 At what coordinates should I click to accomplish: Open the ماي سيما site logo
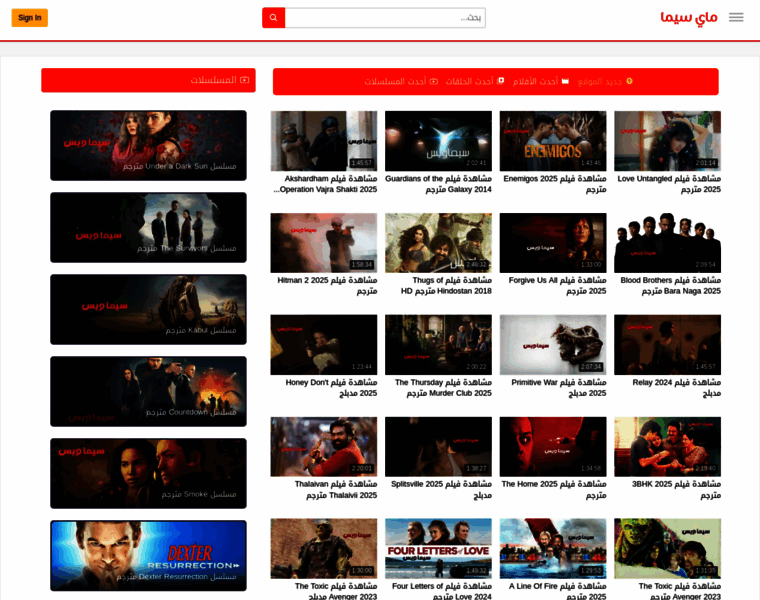pos(689,17)
